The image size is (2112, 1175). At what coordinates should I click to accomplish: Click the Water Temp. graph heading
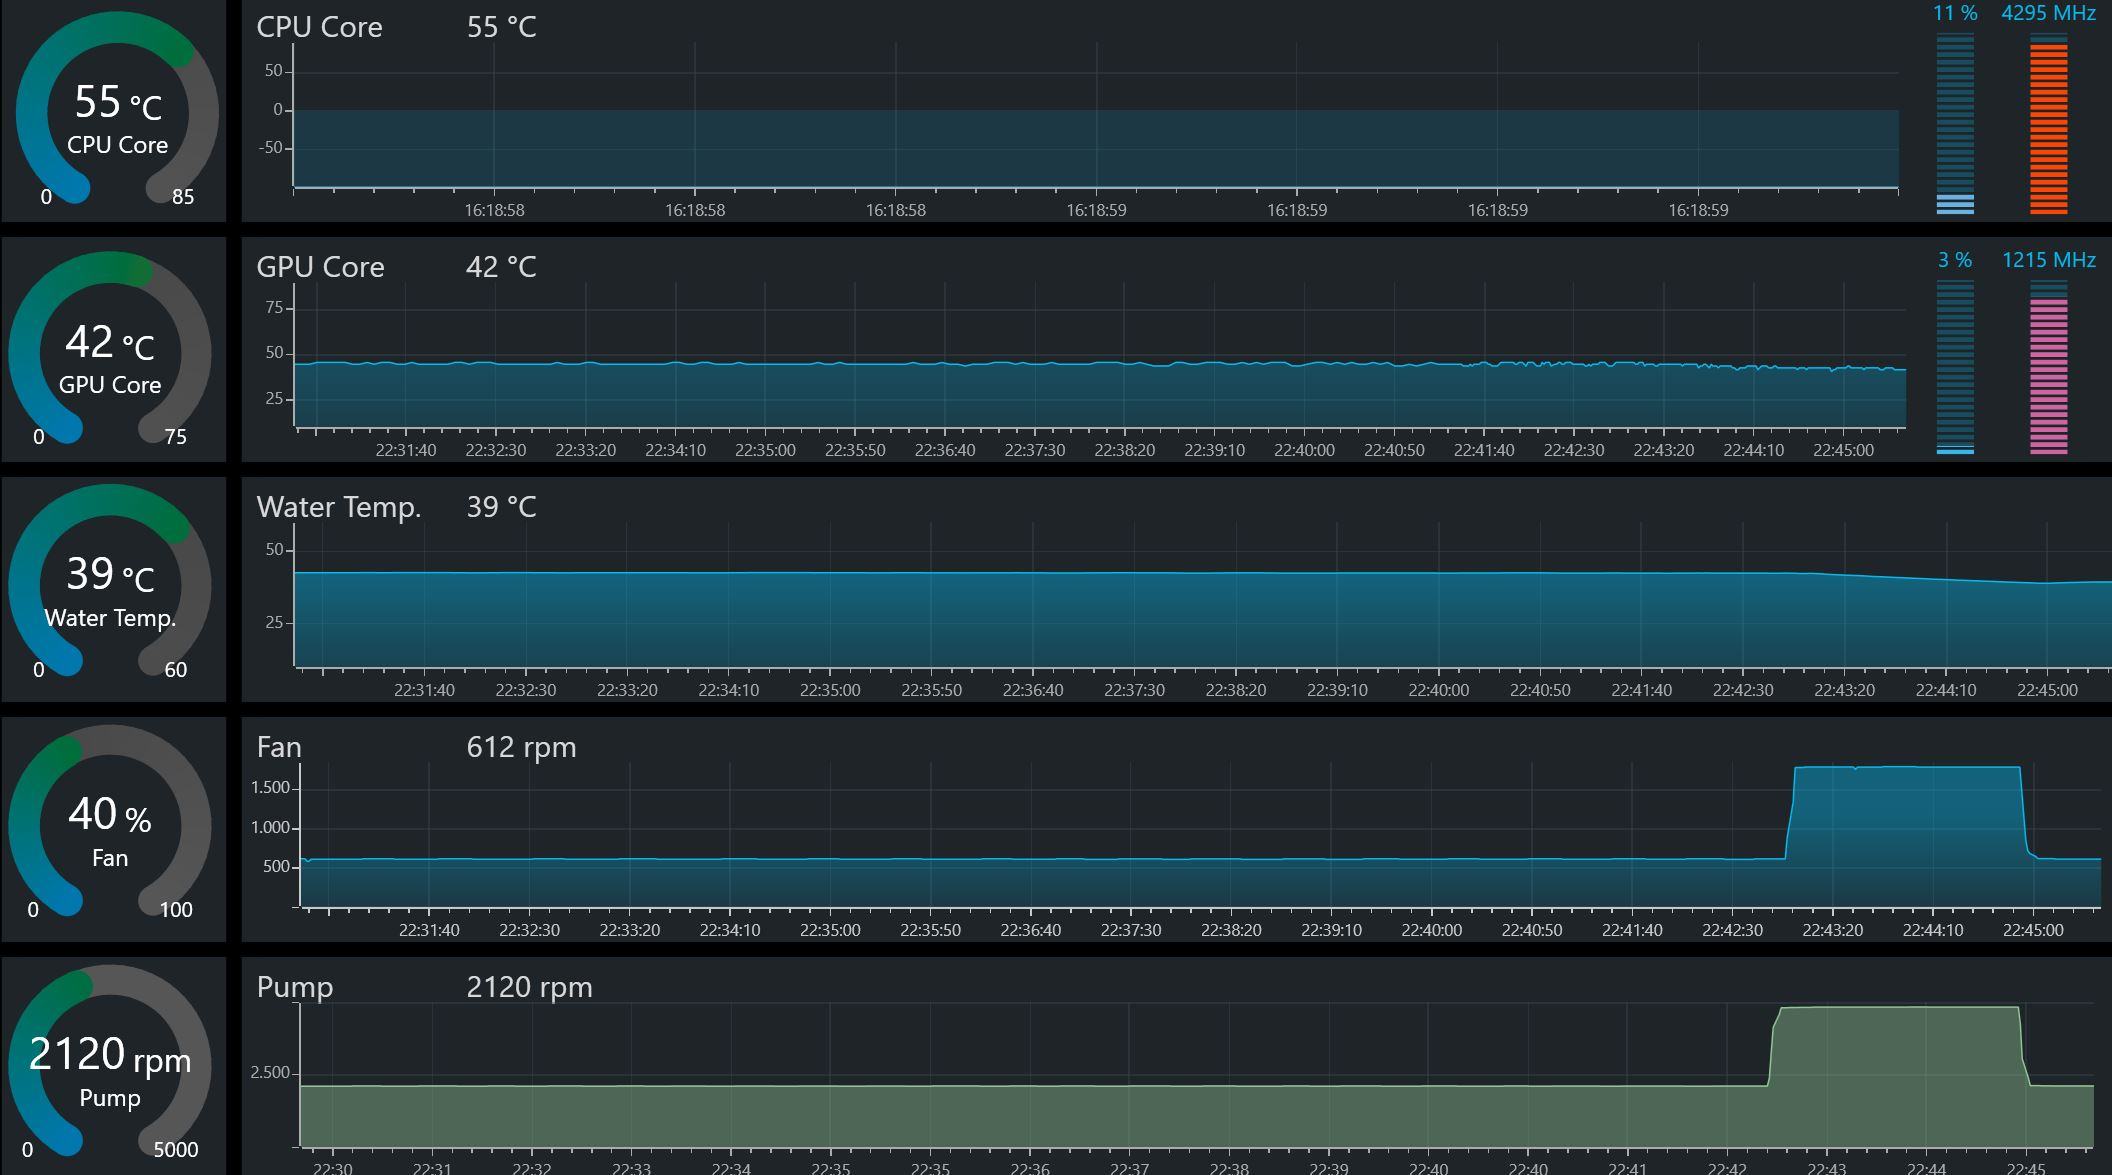pyautogui.click(x=339, y=507)
